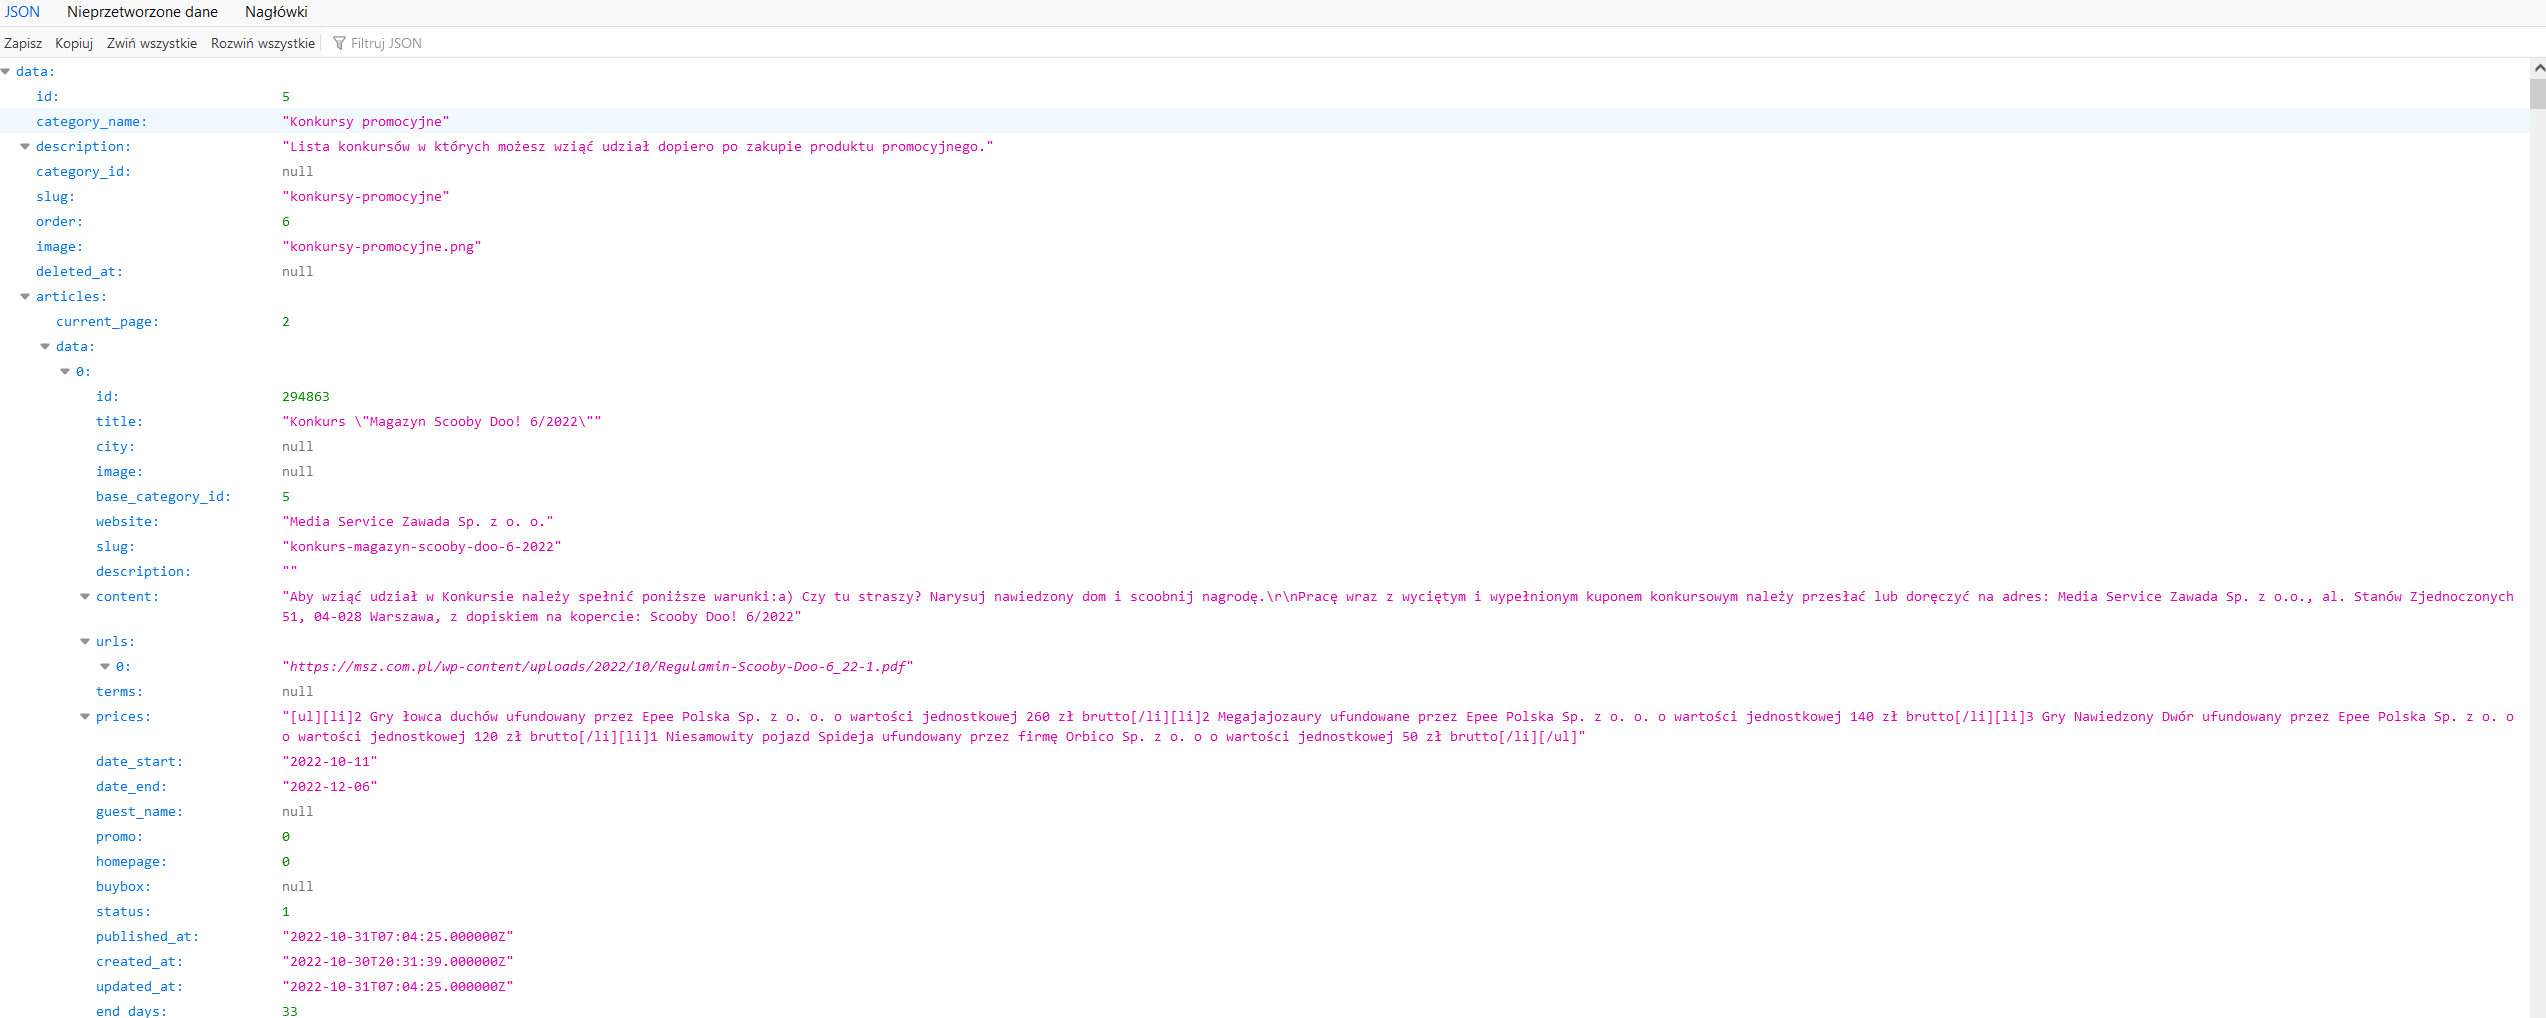Switch to the JSON tab
Image resolution: width=2546 pixels, height=1018 pixels.
pyautogui.click(x=22, y=12)
